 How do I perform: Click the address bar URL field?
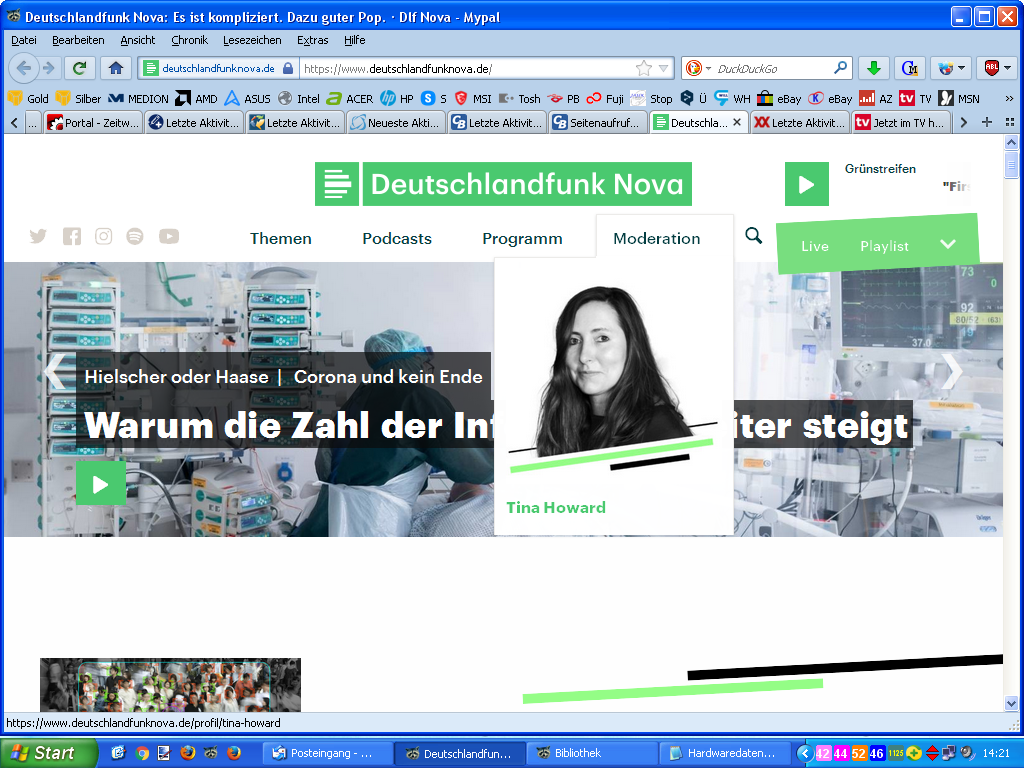click(467, 68)
